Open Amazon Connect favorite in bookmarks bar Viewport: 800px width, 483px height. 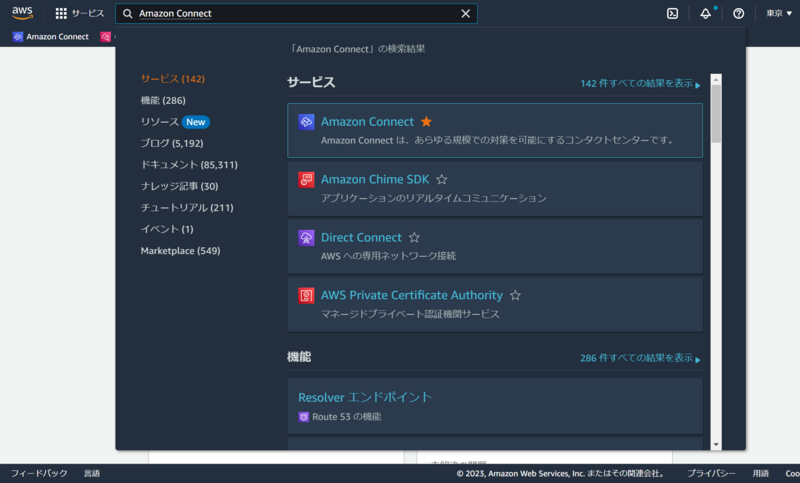(x=51, y=37)
